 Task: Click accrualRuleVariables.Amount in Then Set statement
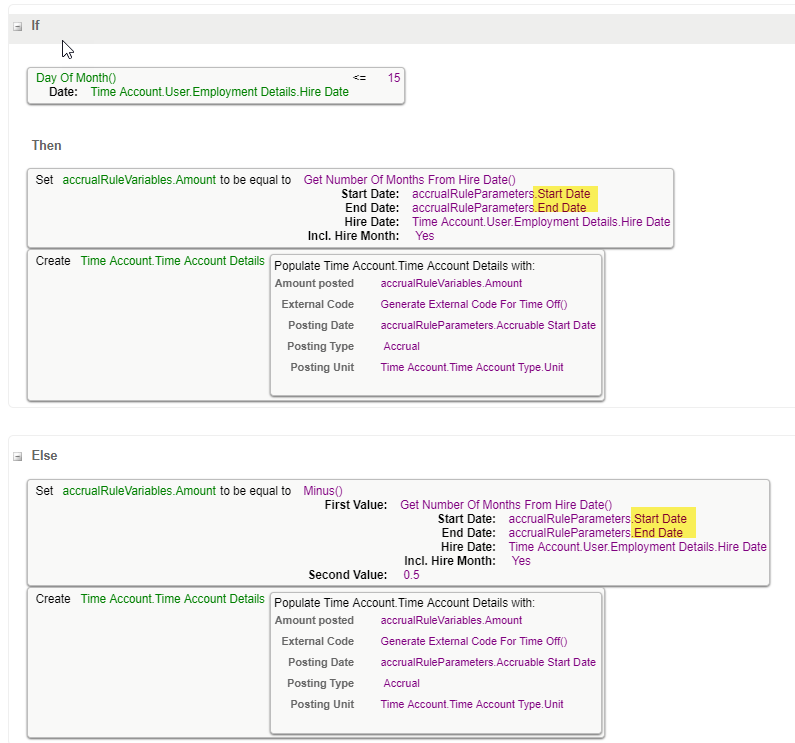pyautogui.click(x=139, y=180)
